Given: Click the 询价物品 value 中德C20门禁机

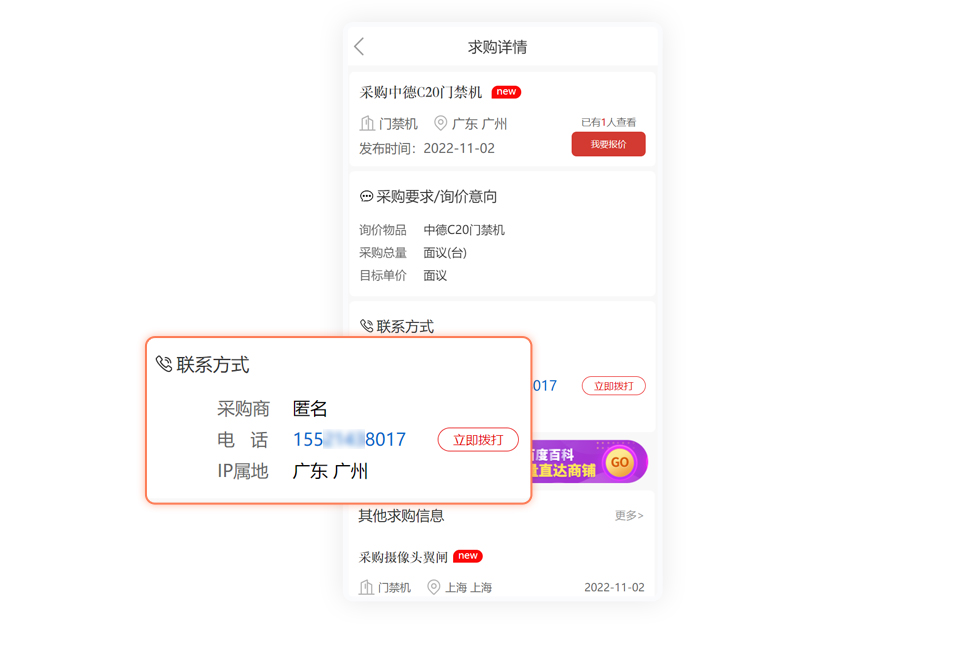Looking at the screenshot, I should 464,230.
